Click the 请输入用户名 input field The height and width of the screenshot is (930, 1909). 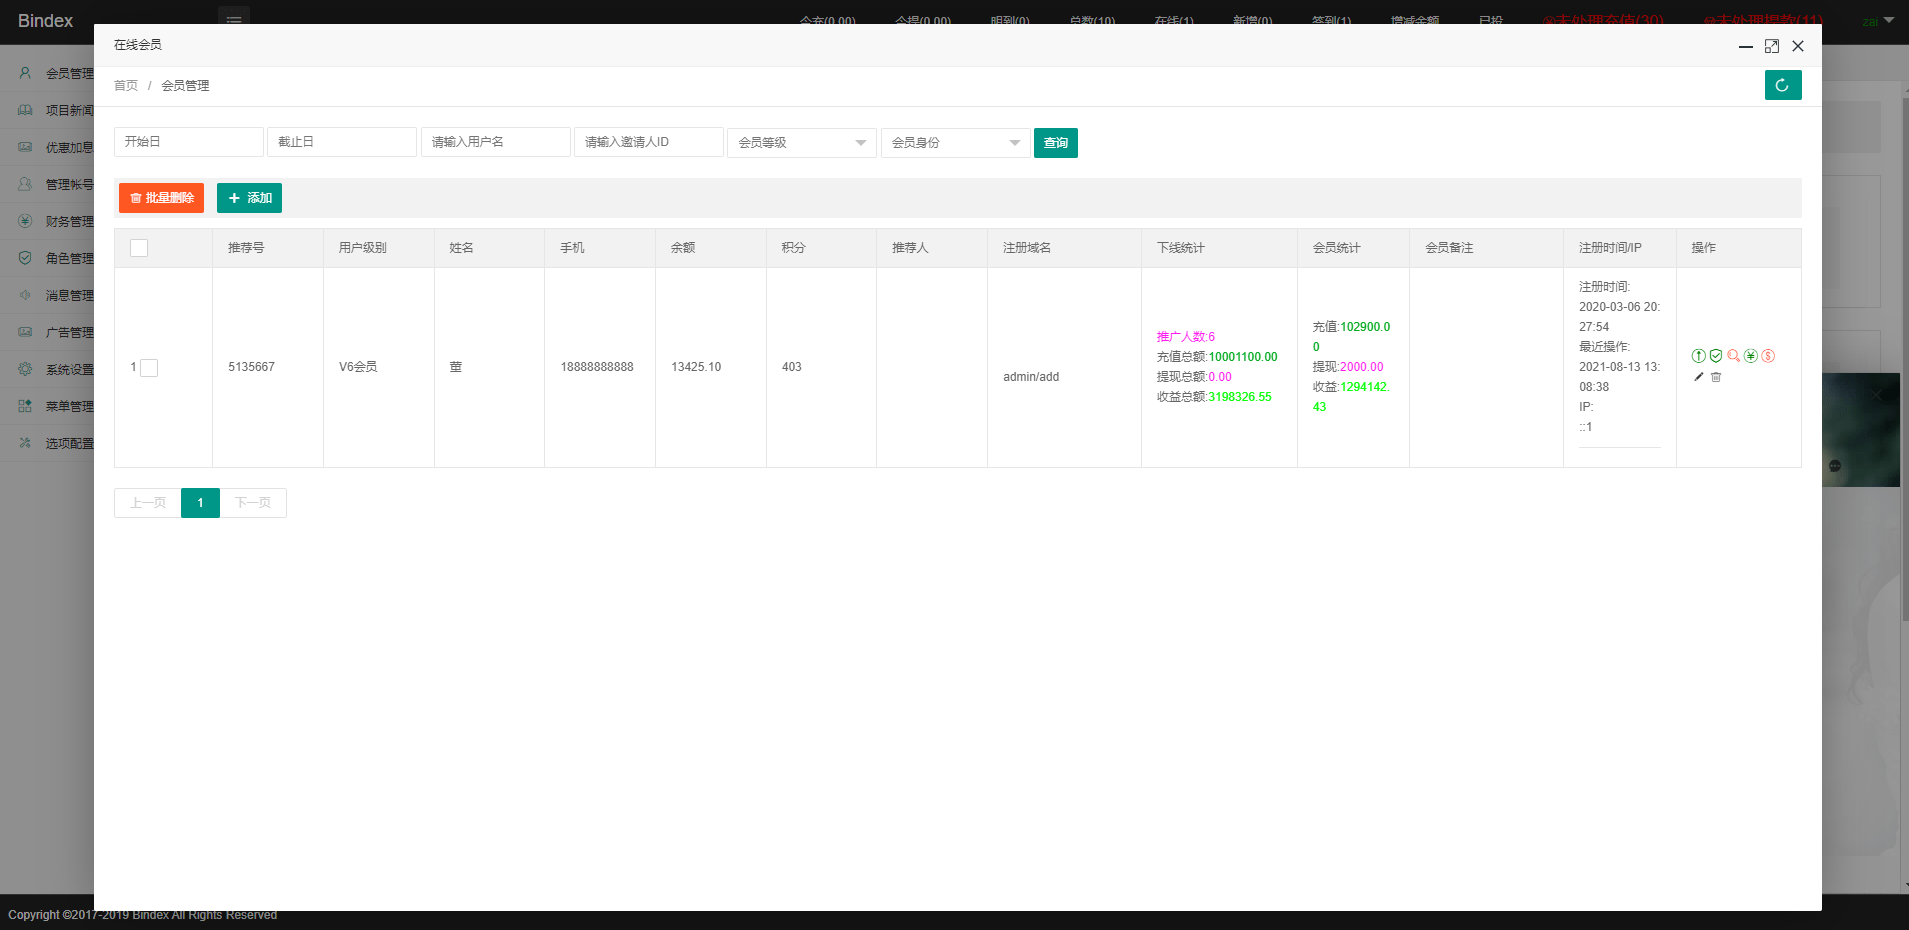click(495, 142)
